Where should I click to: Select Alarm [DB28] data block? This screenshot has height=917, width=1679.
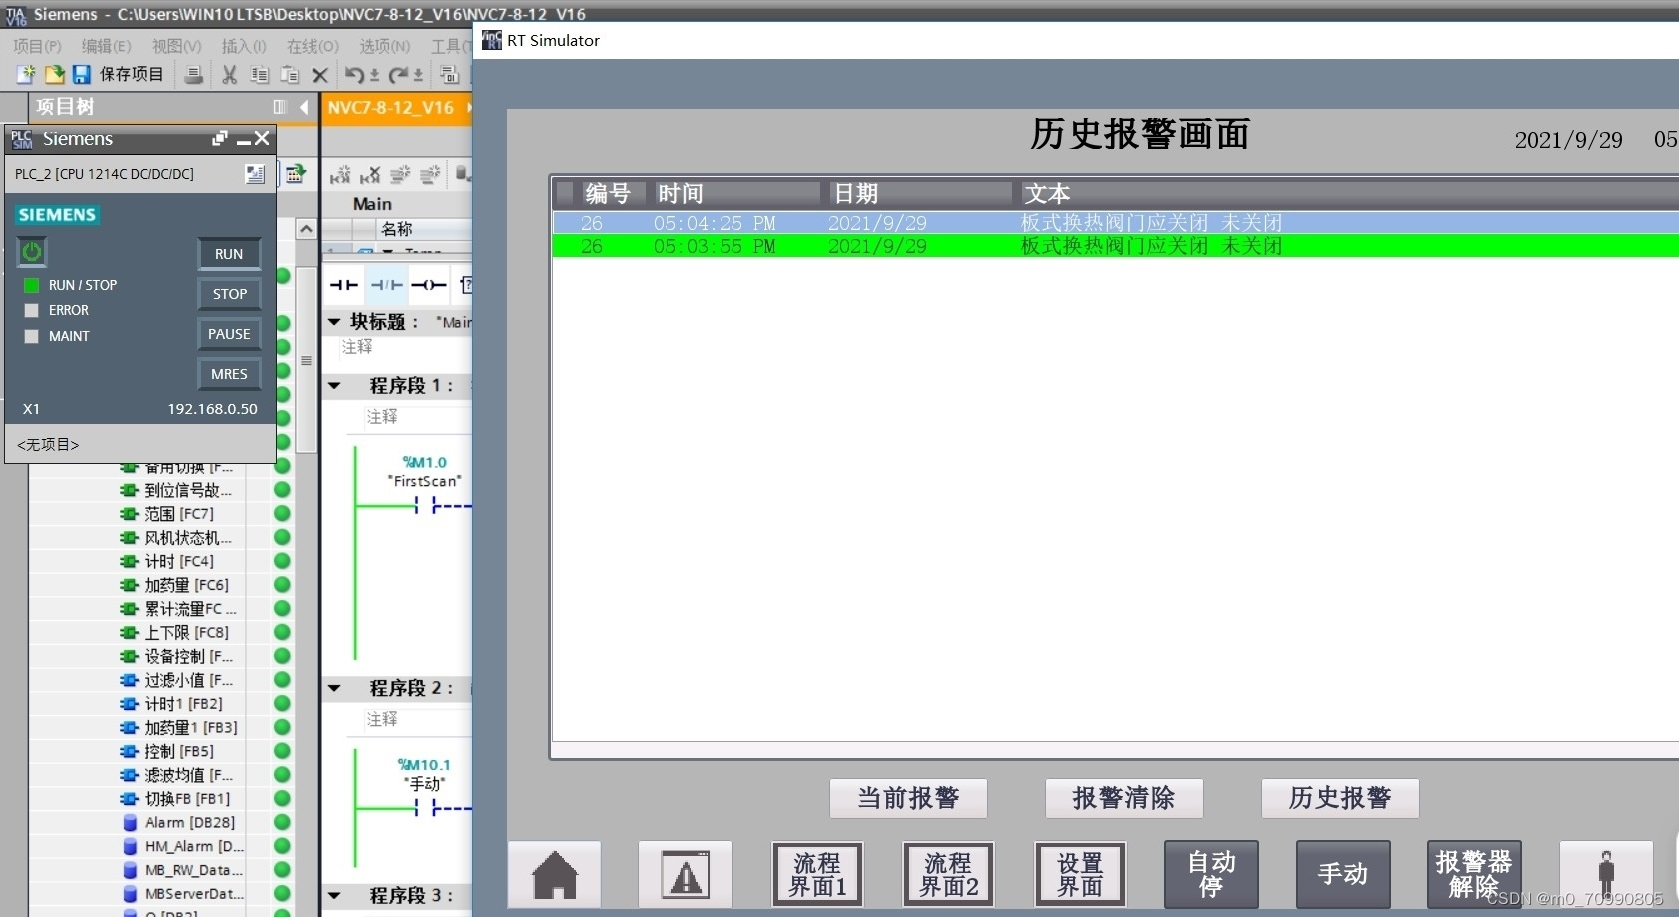click(x=189, y=823)
